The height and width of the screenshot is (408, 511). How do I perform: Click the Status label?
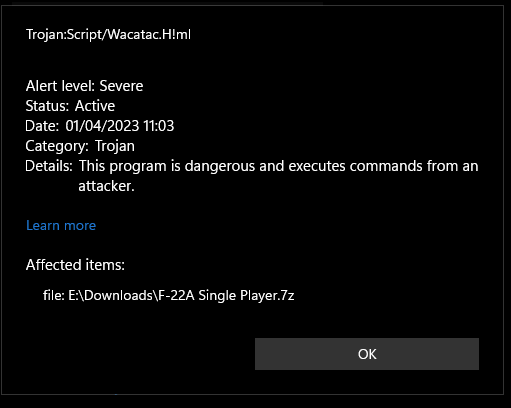[x=47, y=106]
